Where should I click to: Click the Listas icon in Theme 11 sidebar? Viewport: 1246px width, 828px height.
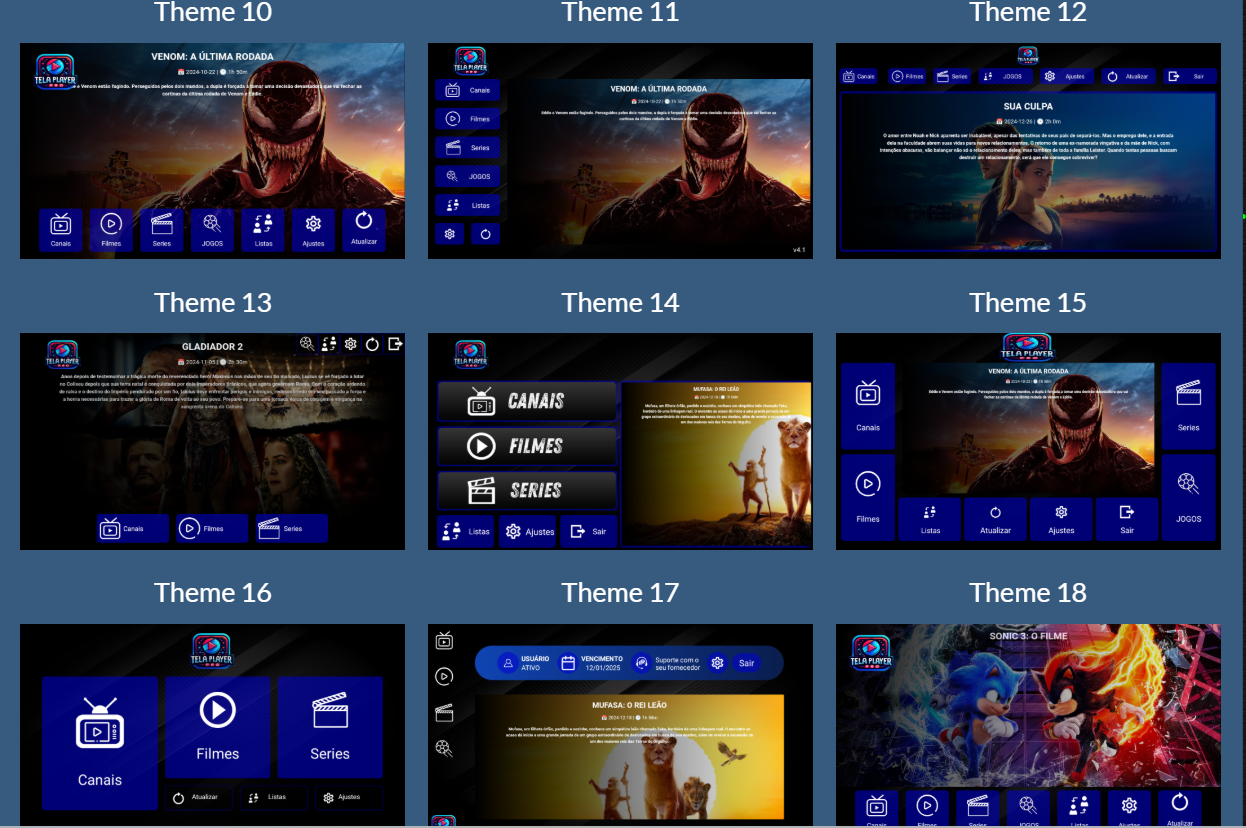coord(467,205)
